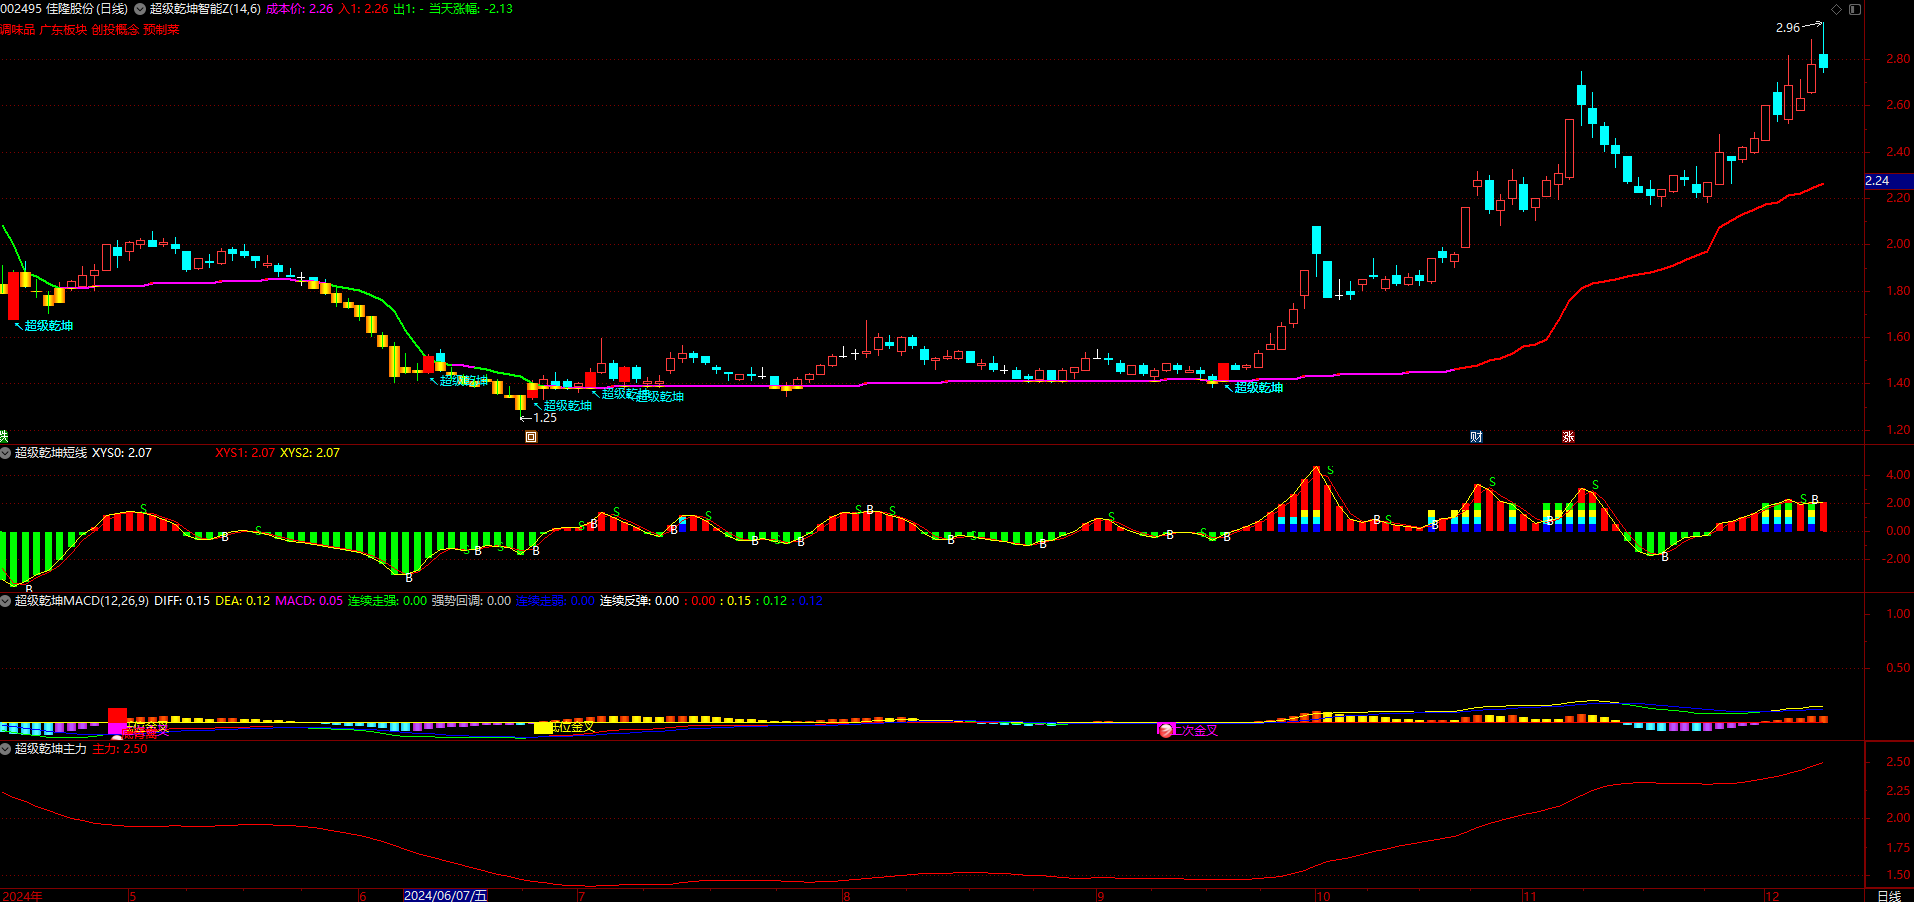Click the 财 marker on the chart
The image size is (1914, 902).
coord(1476,437)
